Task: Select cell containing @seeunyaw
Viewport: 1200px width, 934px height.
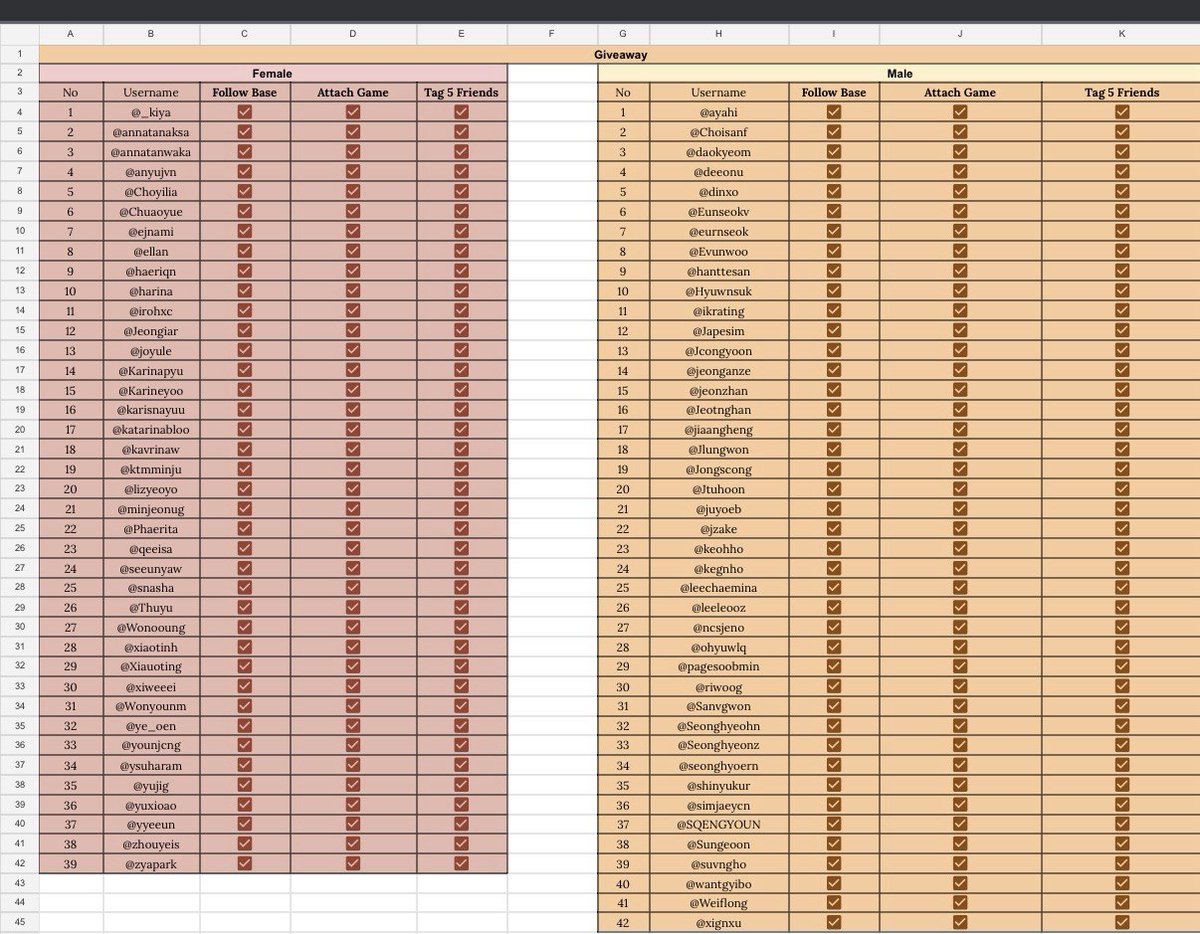Action: click(151, 567)
